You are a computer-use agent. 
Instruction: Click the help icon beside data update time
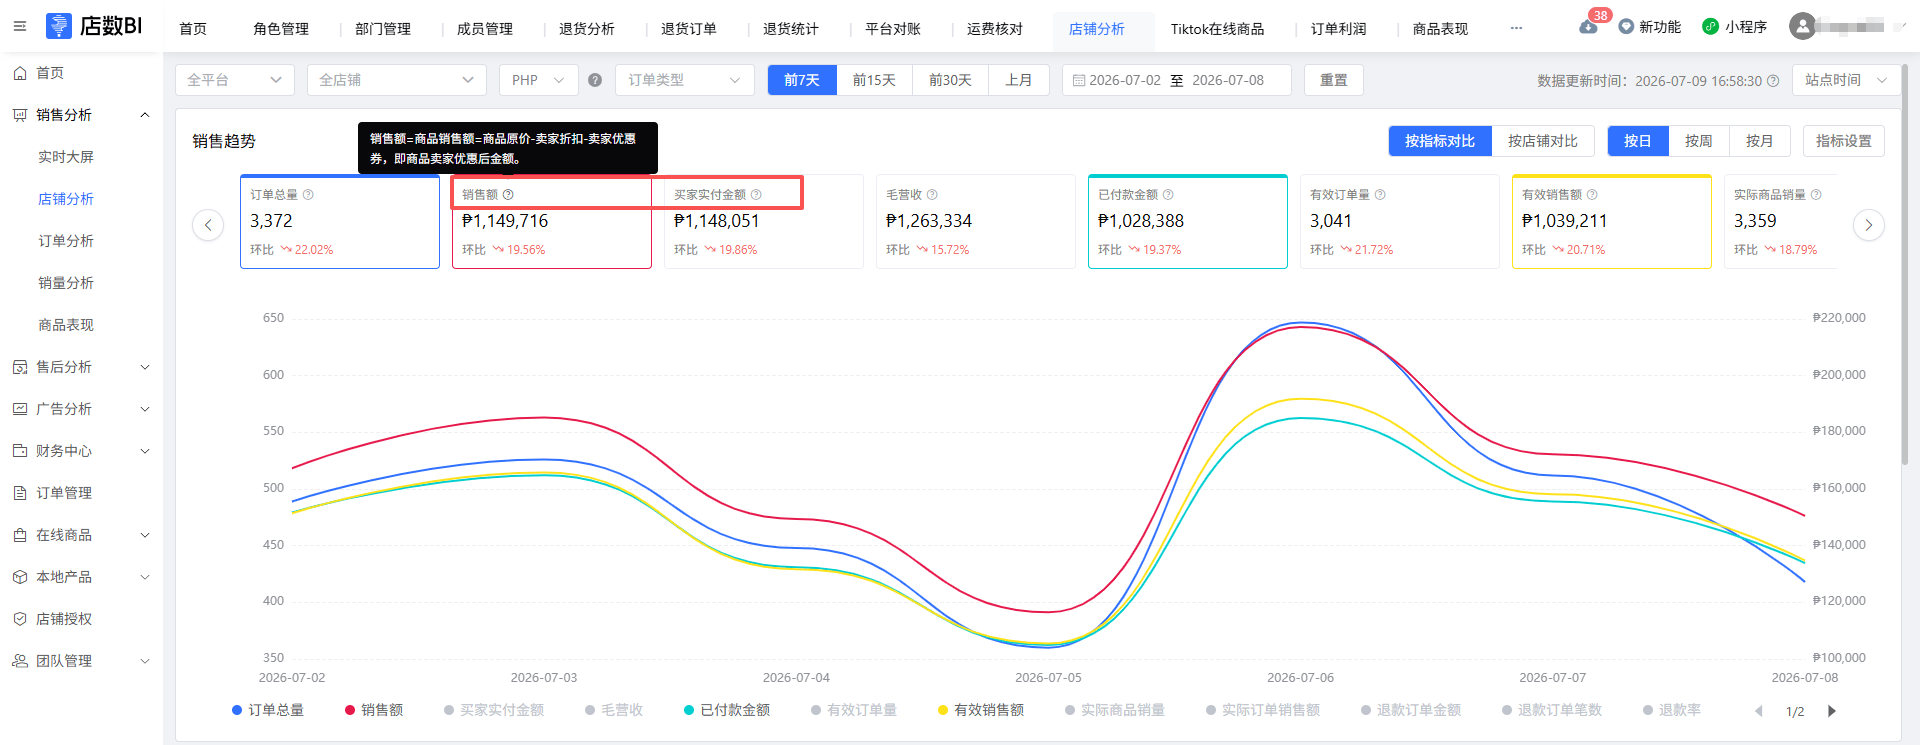pos(1773,81)
